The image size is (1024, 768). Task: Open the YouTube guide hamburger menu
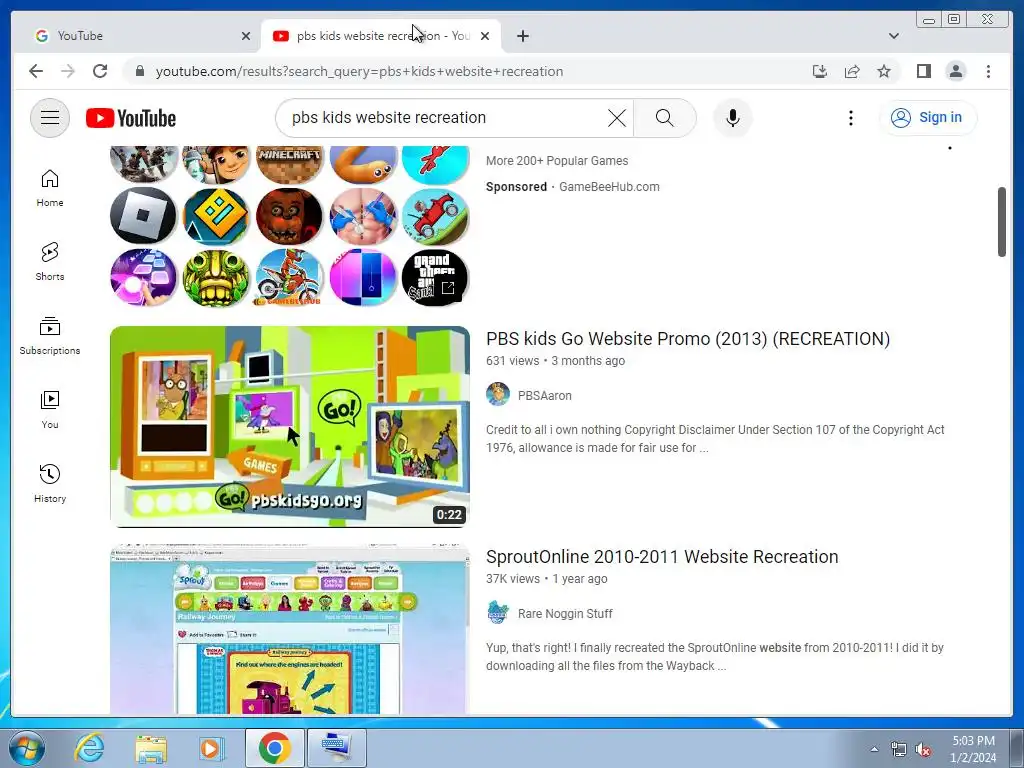(50, 118)
